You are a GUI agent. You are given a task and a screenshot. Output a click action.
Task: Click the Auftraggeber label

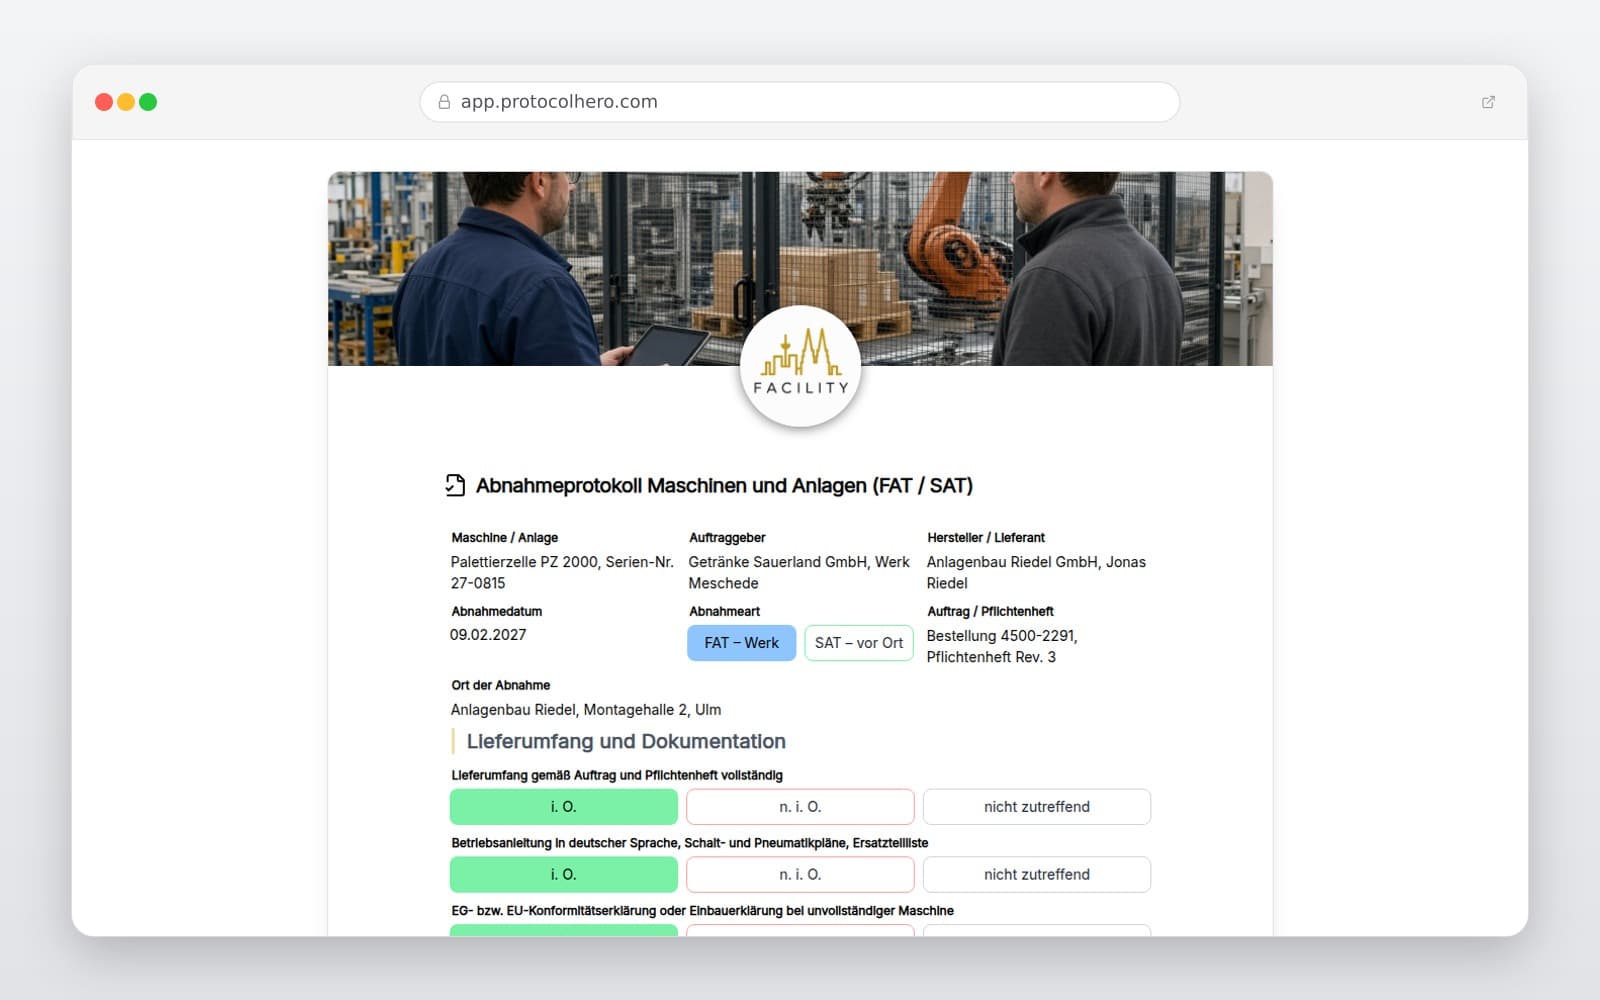(727, 537)
